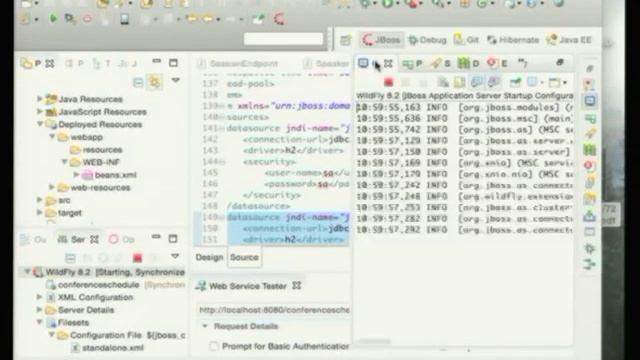Enable Prompt for Basic Authentication checkbox
This screenshot has height=360, width=640.
(x=213, y=346)
